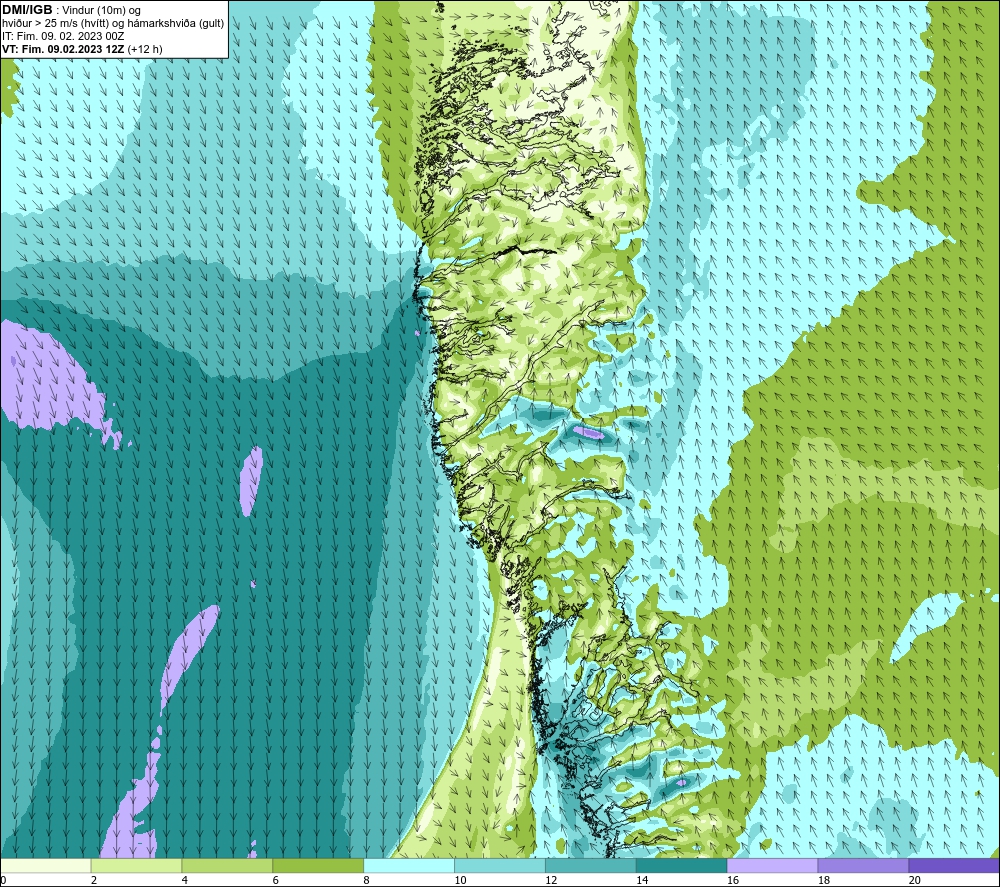Click the 2–4 m/s light green legend swatch
Screen dimensions: 1000x887
click(136, 866)
